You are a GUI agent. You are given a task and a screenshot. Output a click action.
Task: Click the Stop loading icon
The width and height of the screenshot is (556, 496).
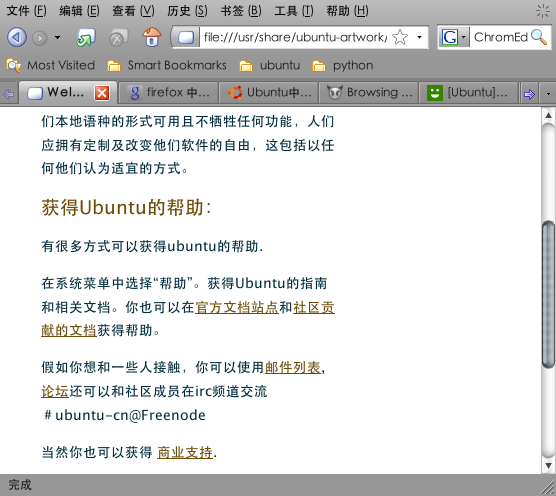tap(118, 38)
